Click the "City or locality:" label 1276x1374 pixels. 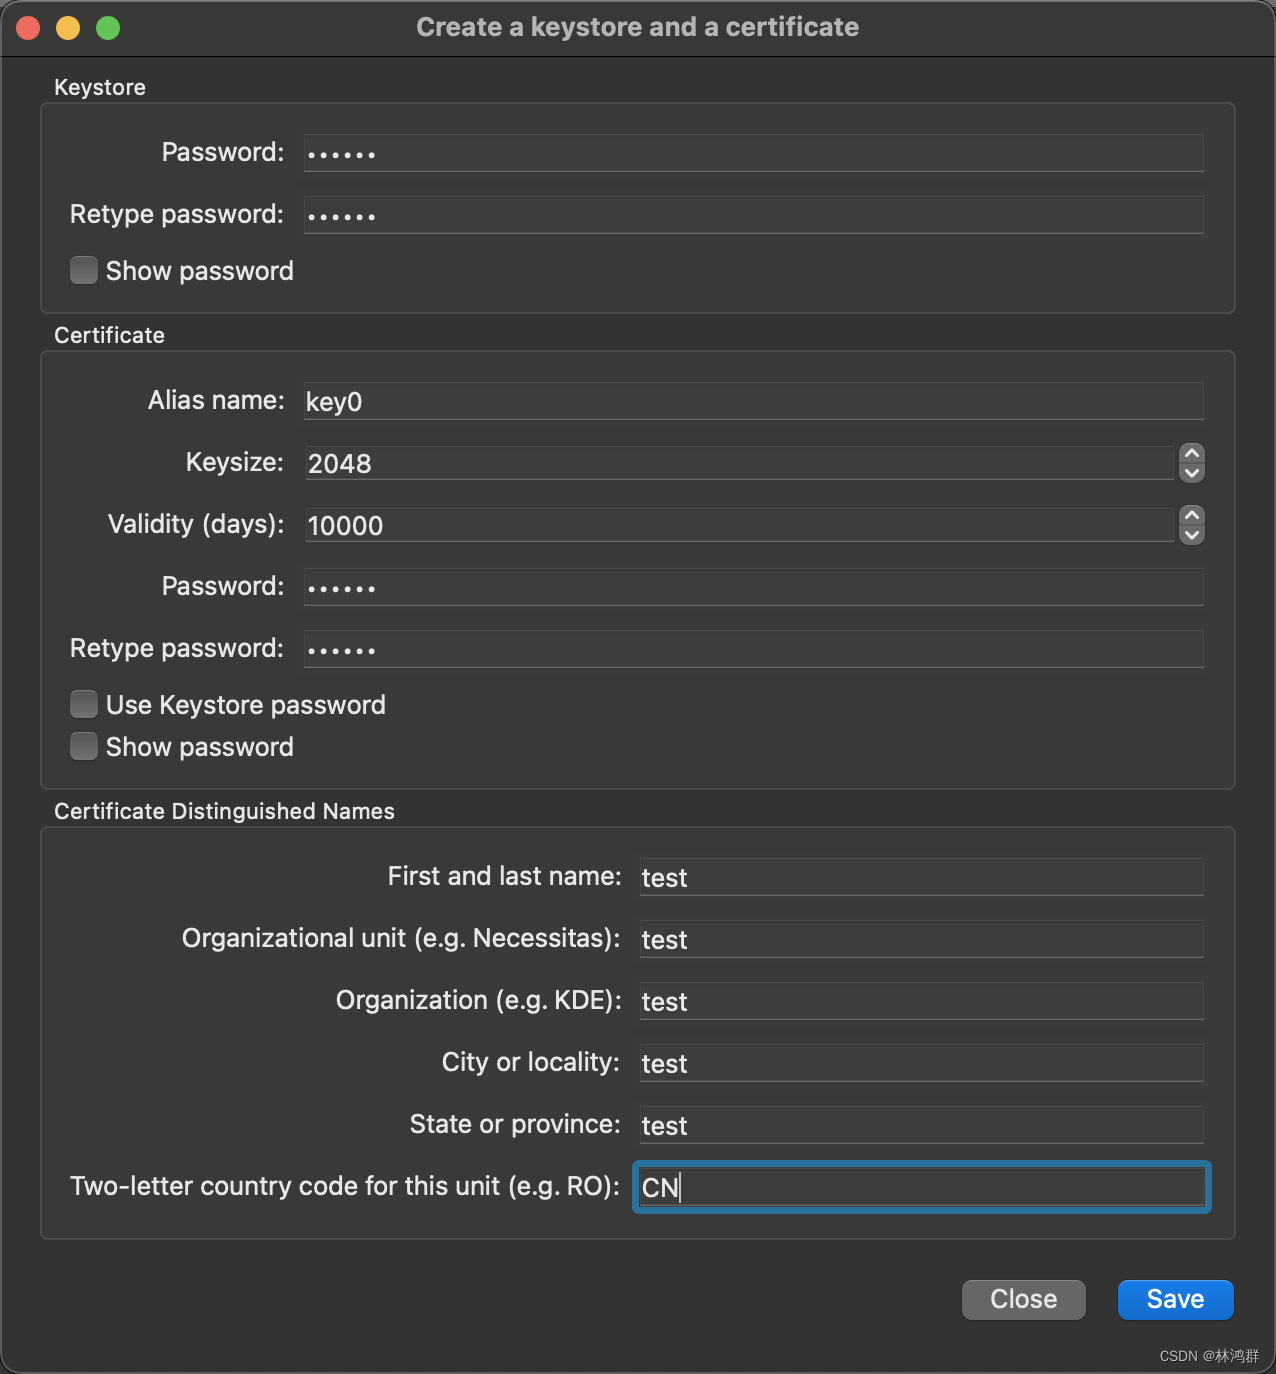click(531, 1062)
